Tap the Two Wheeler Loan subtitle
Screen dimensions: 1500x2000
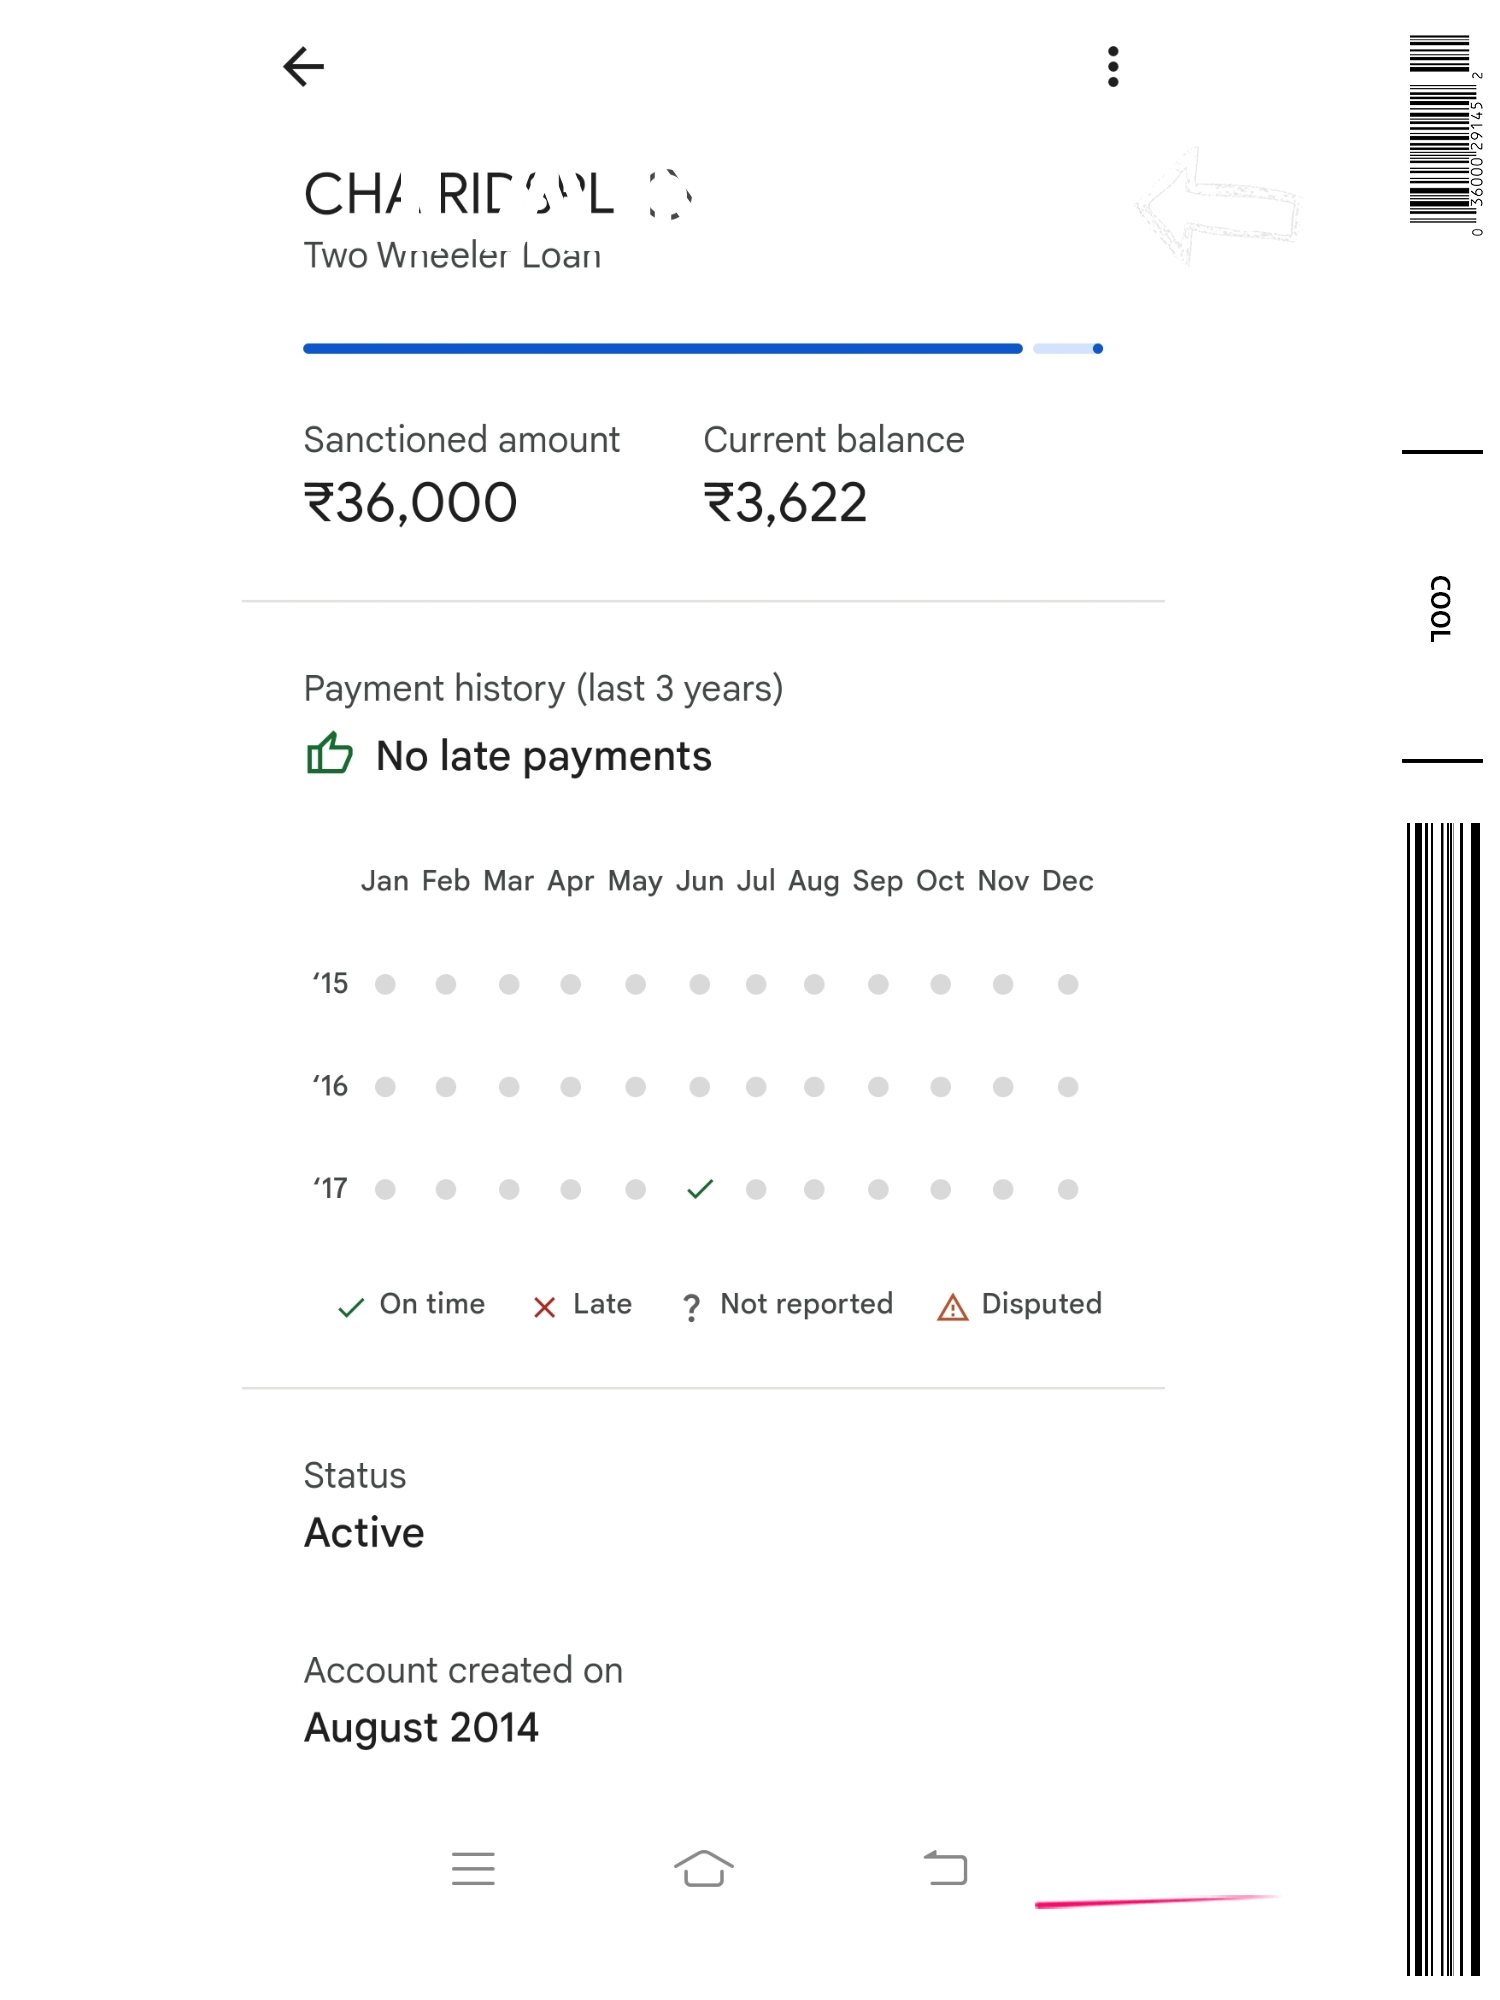[452, 256]
